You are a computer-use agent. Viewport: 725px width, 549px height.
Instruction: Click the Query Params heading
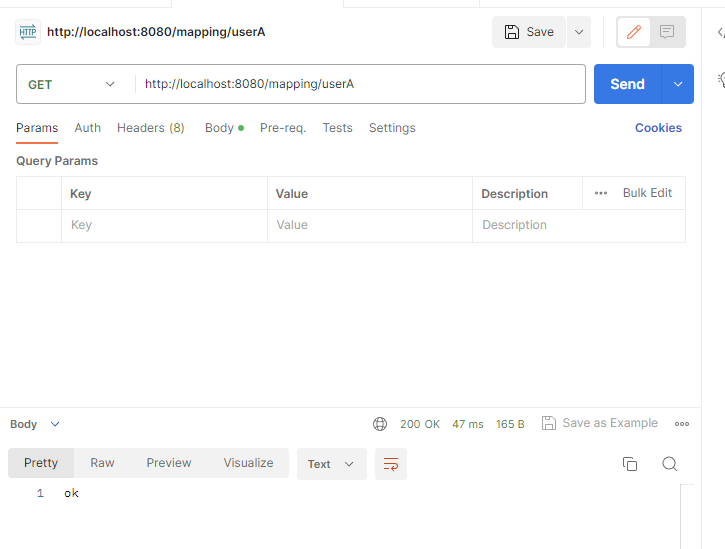pos(57,161)
